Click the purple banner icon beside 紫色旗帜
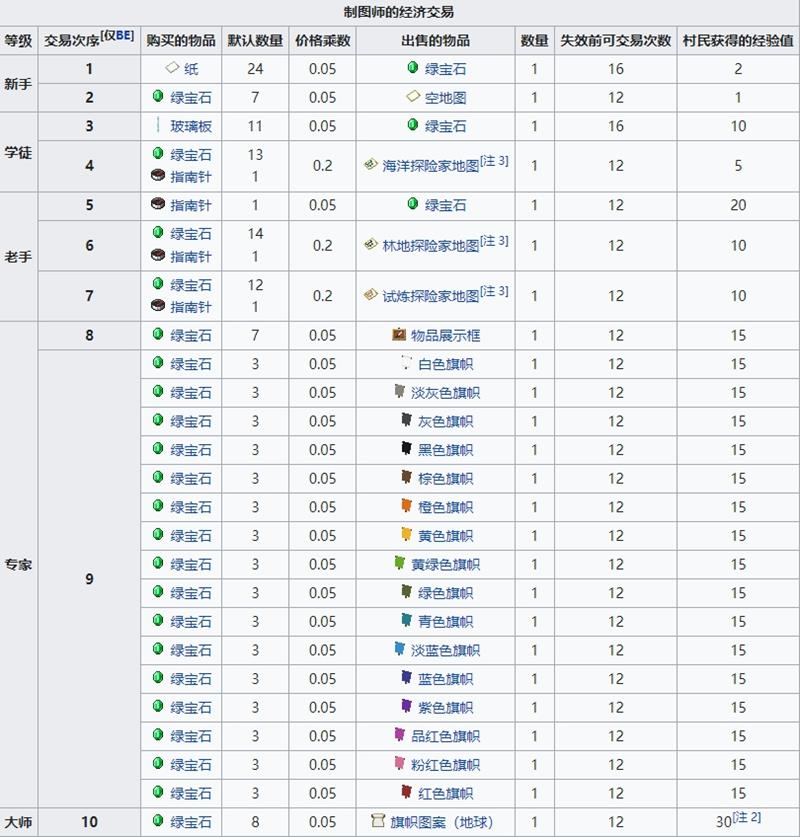Image resolution: width=800 pixels, height=837 pixels. point(406,706)
